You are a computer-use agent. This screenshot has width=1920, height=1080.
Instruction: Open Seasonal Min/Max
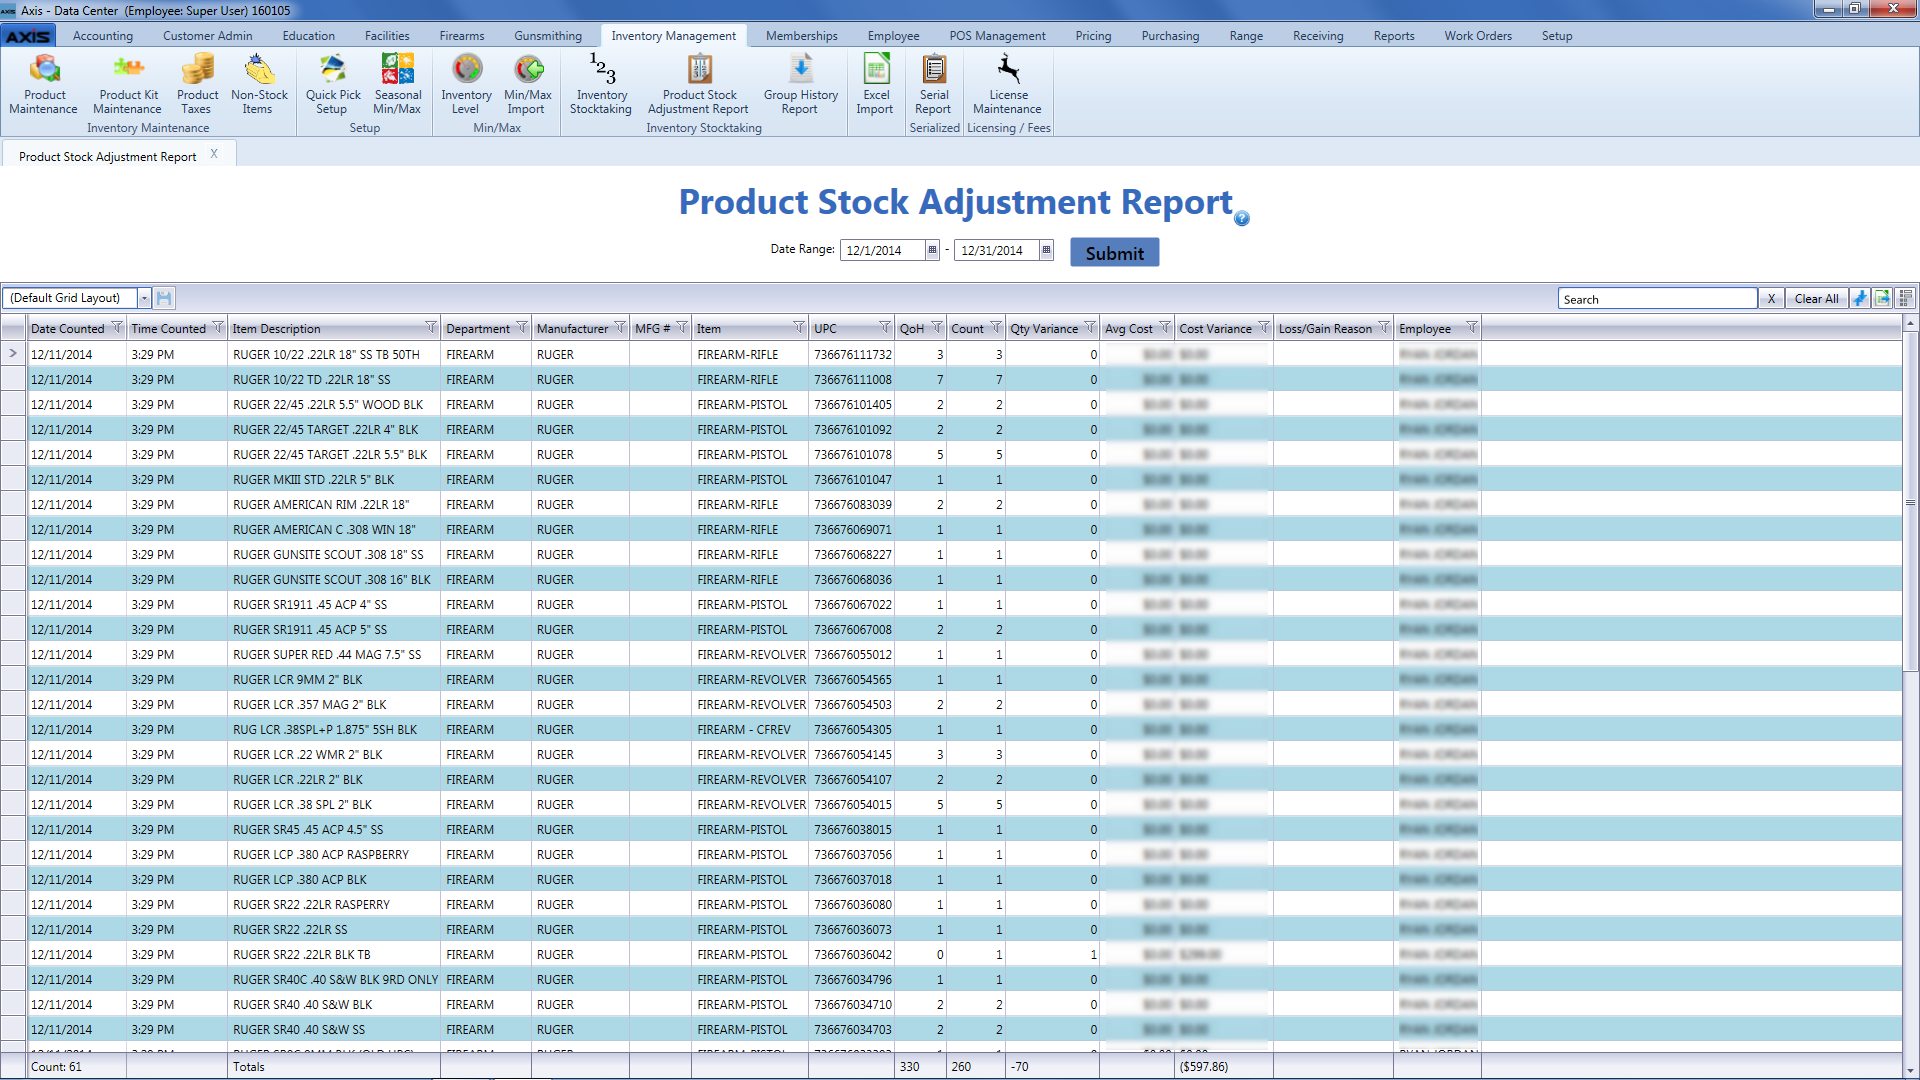pos(397,84)
